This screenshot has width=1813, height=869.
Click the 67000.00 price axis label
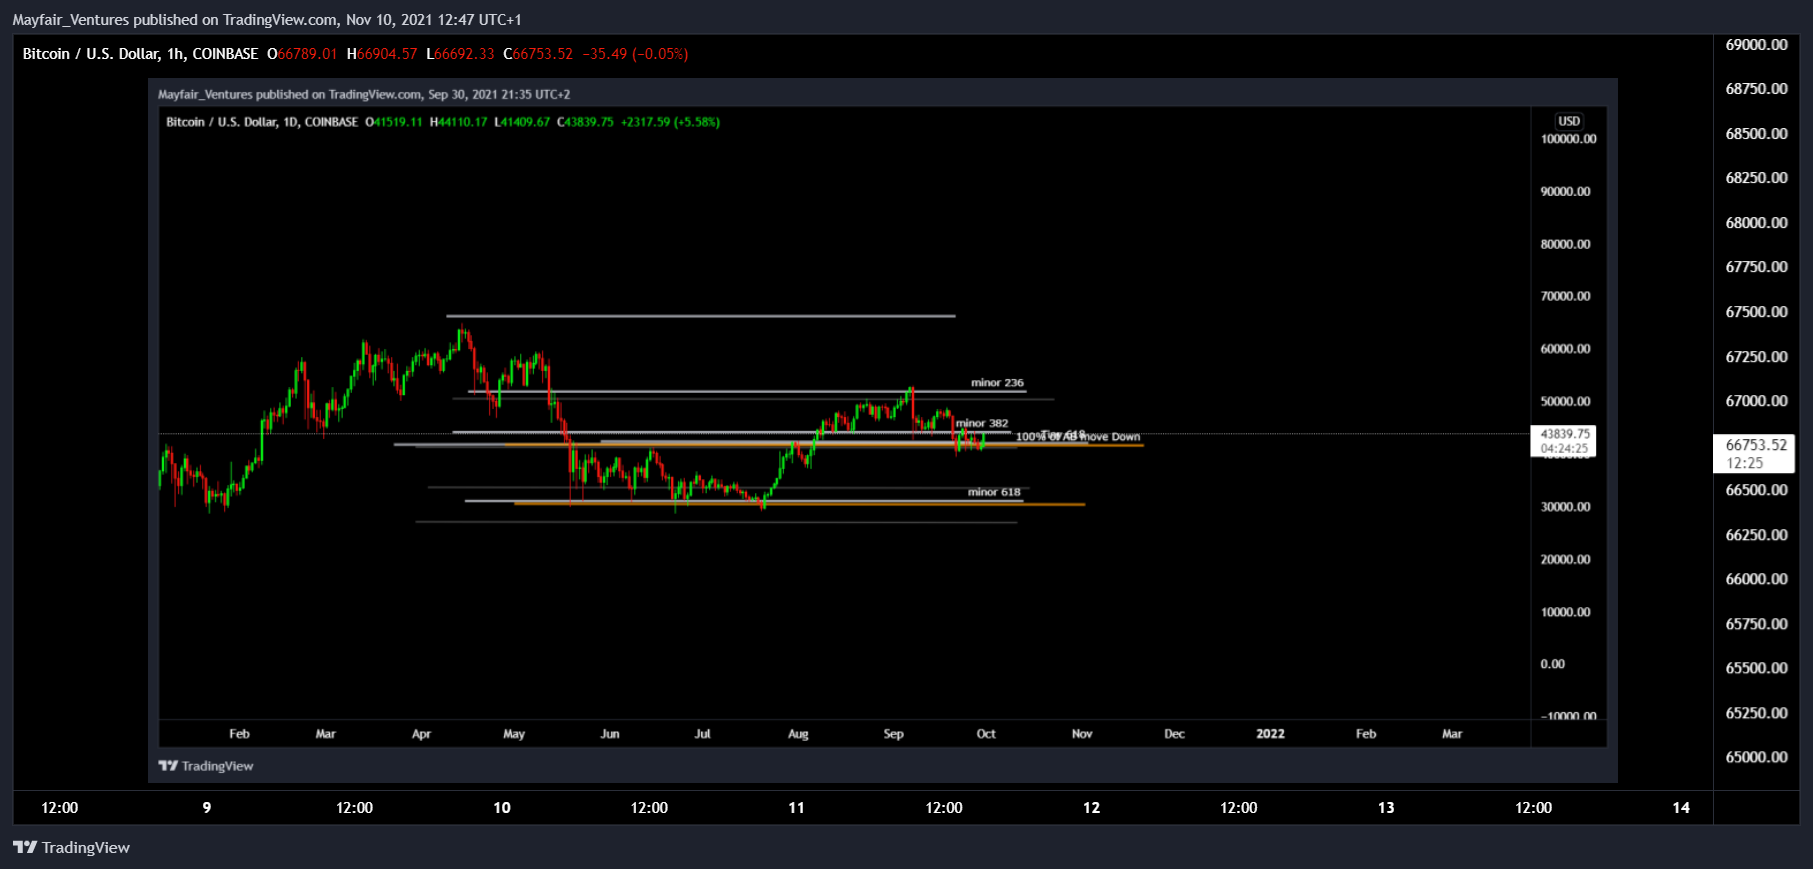pyautogui.click(x=1756, y=401)
